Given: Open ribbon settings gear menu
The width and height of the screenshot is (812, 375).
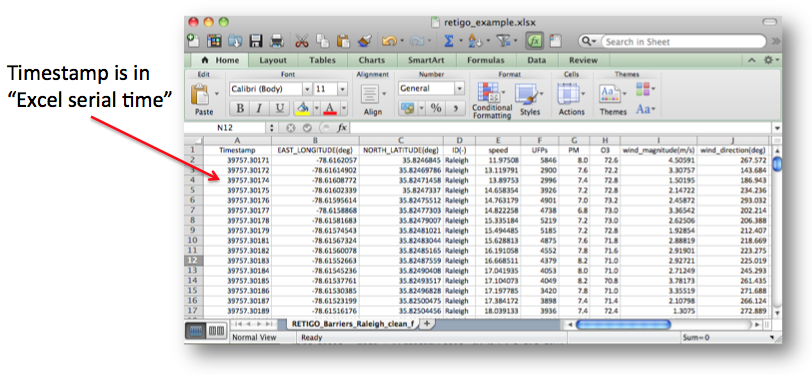Looking at the screenshot, I should point(770,60).
